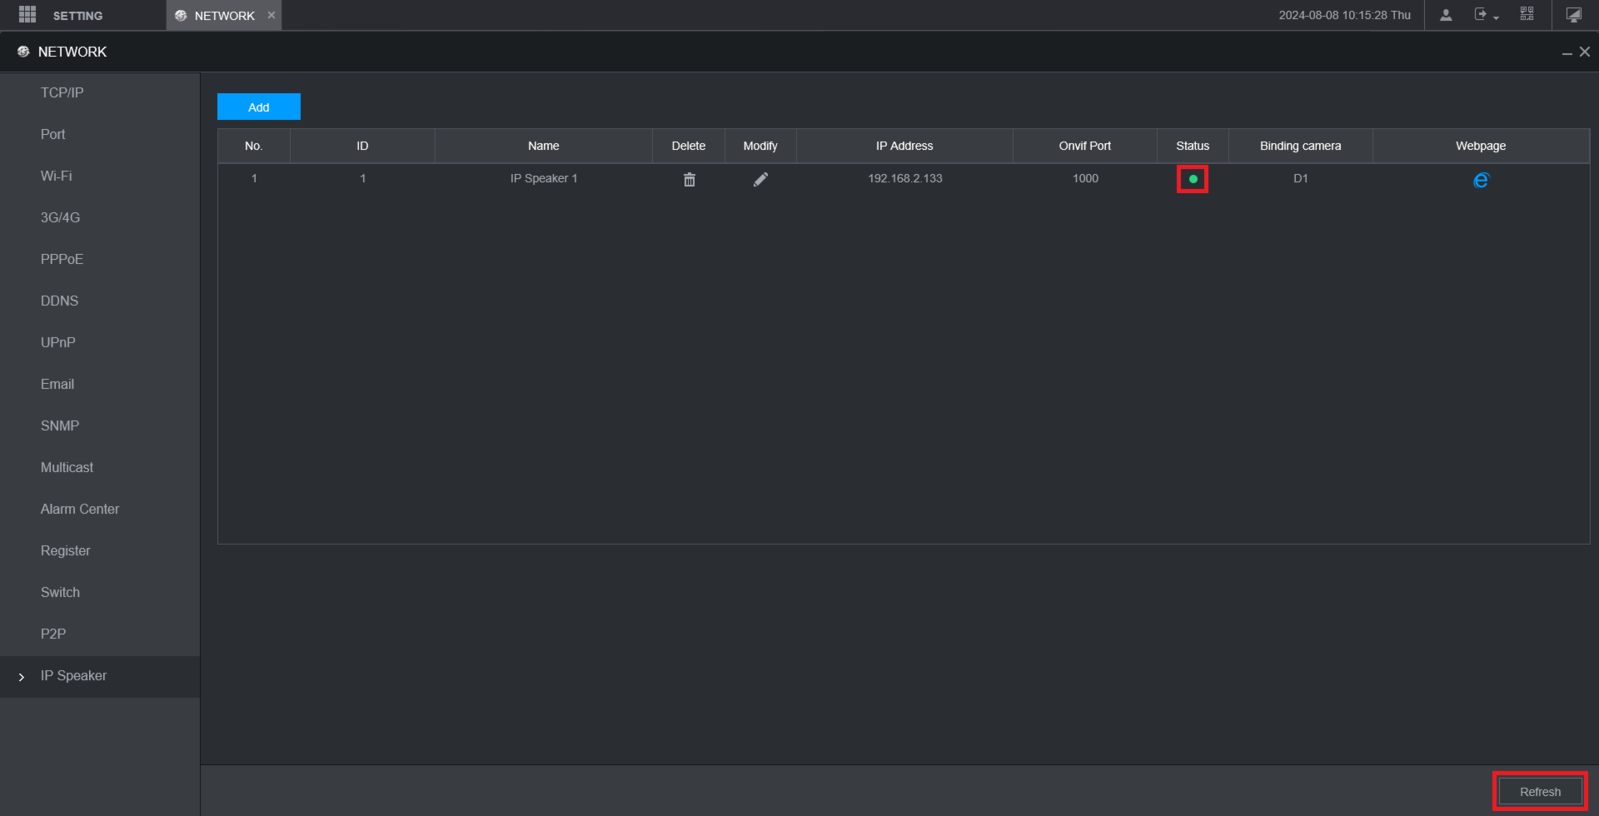Select Wi-Fi in the sidebar
This screenshot has height=816, width=1599.
pos(56,176)
